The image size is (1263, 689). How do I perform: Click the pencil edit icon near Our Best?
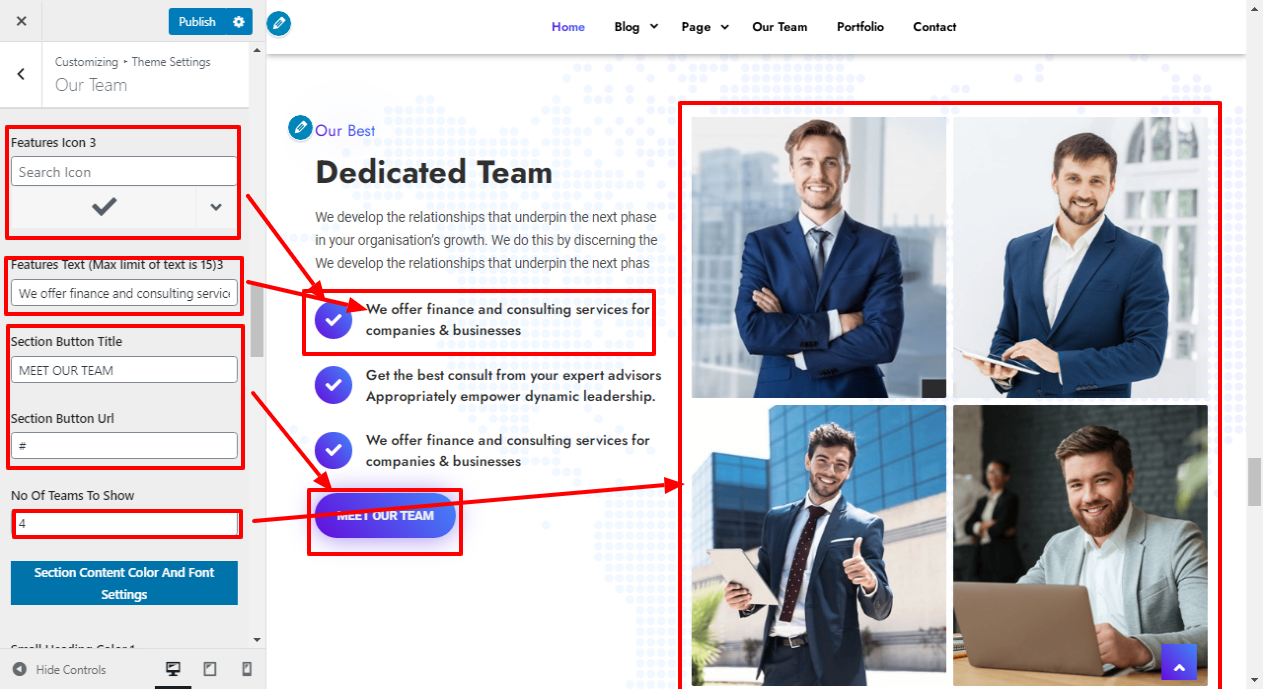[x=300, y=128]
